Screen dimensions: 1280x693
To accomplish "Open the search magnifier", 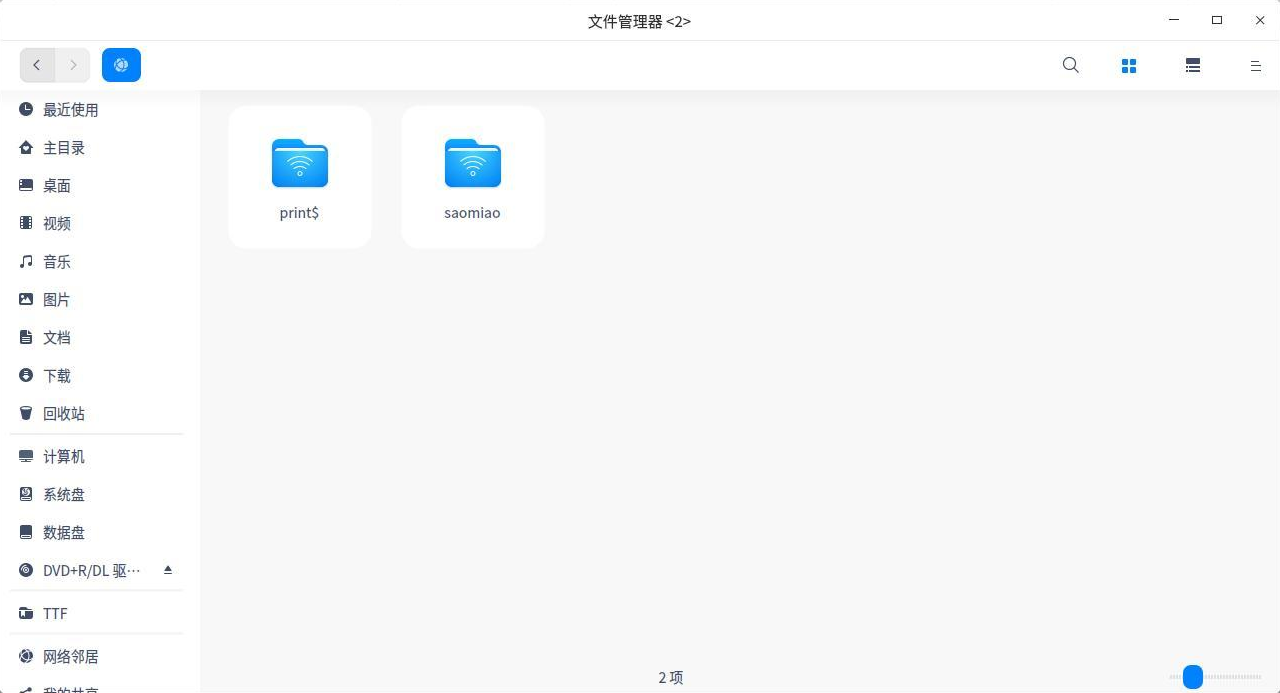I will point(1070,65).
